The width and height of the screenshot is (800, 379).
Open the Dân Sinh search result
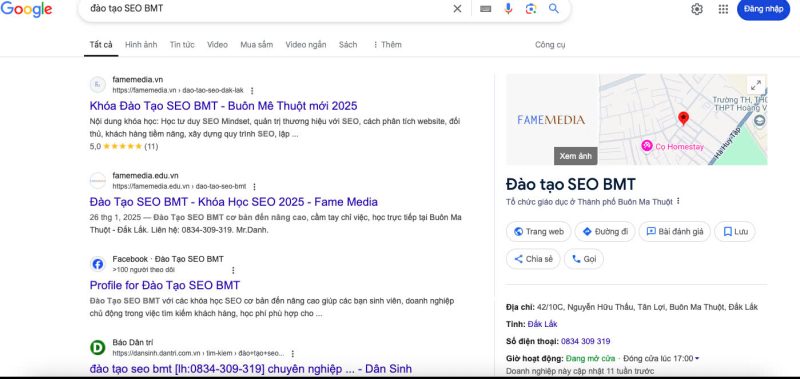point(251,369)
